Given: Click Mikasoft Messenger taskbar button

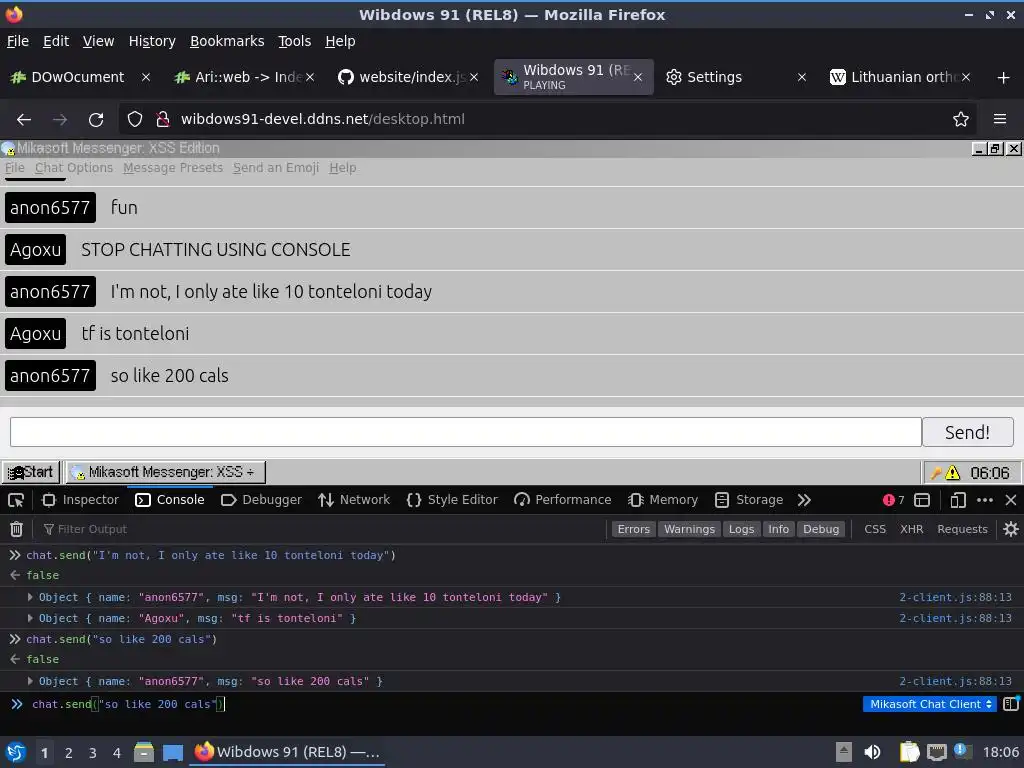Looking at the screenshot, I should tap(167, 472).
